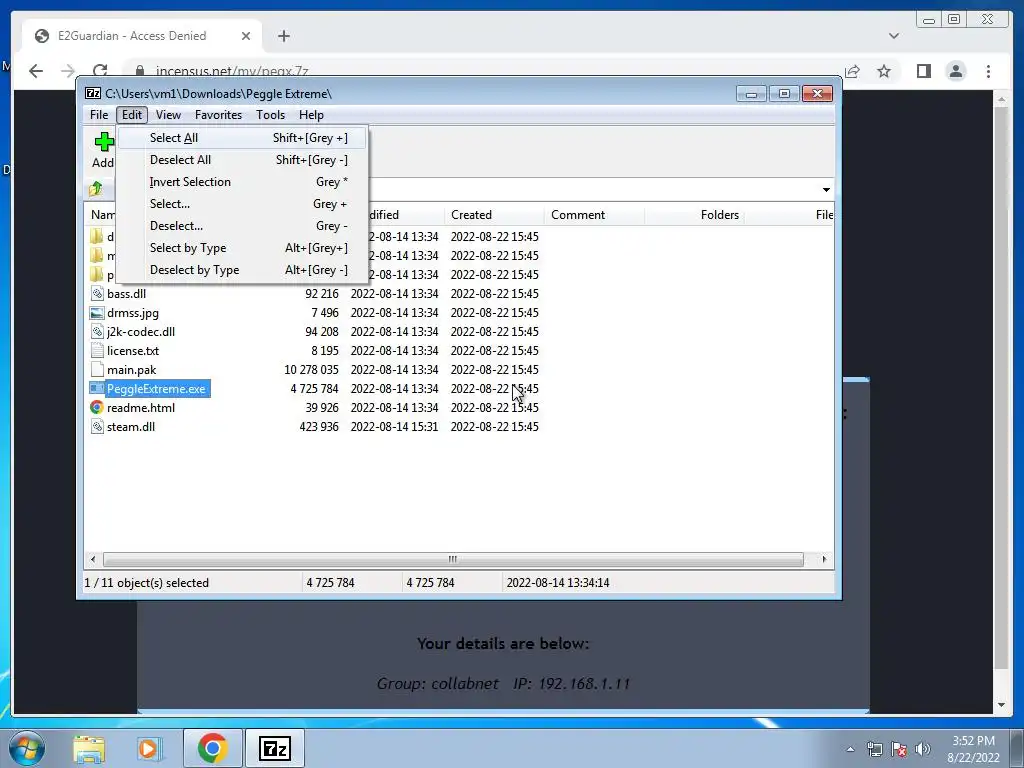Click Chrome's reload page icon
Screen dimensions: 1024x768
(100, 71)
